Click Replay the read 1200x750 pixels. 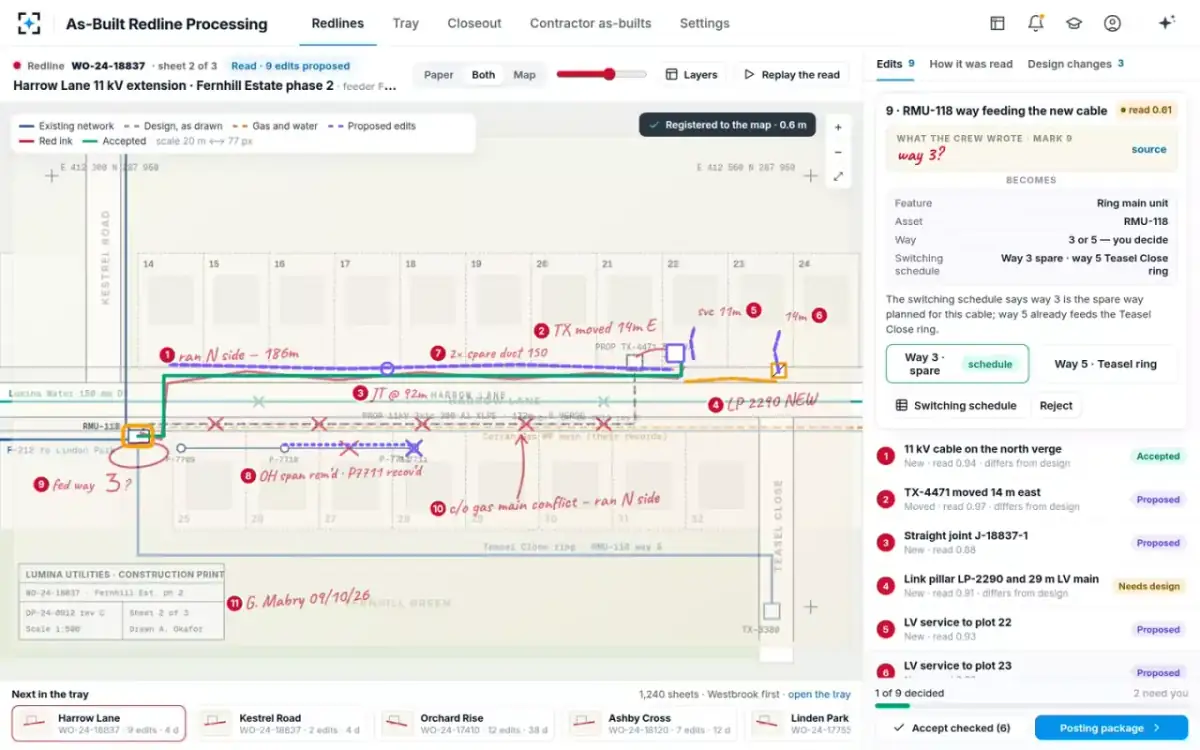tap(791, 75)
